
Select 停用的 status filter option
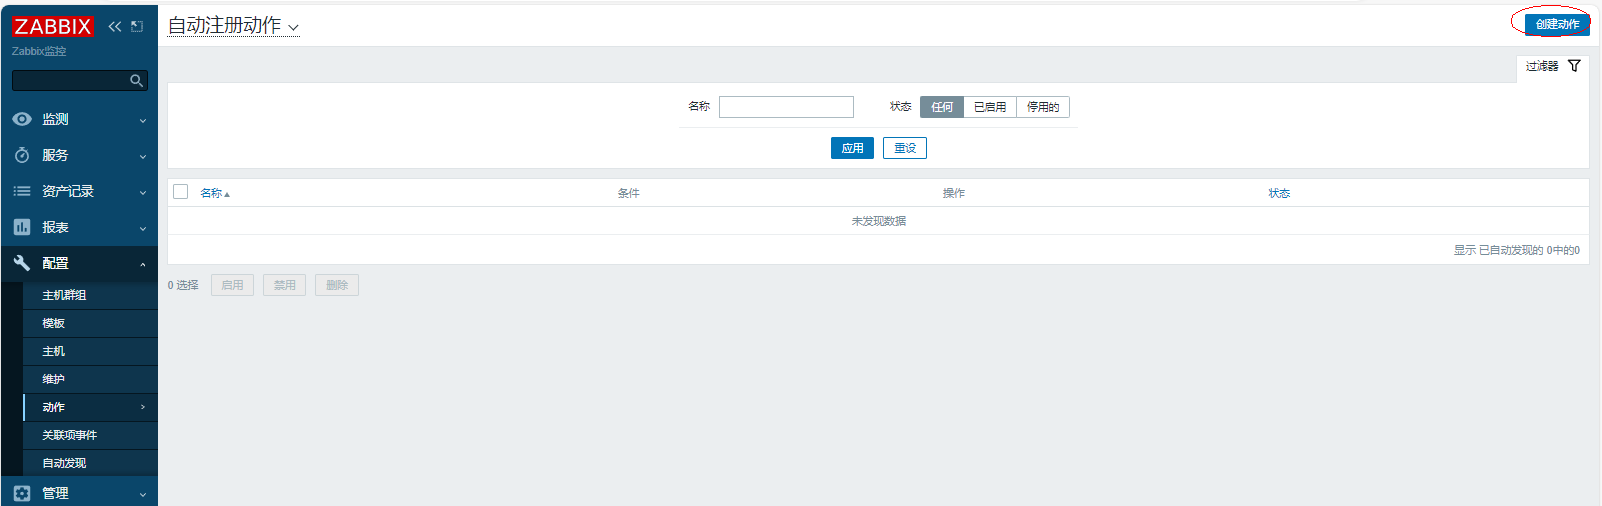1042,107
